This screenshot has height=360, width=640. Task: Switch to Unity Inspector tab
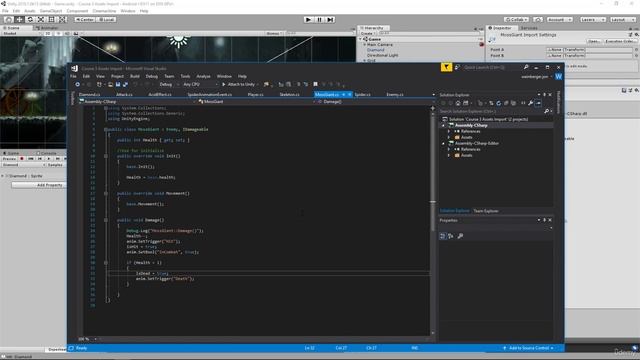tap(502, 28)
